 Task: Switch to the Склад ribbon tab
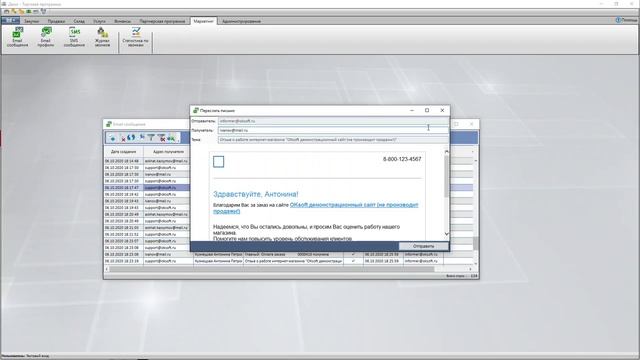pyautogui.click(x=79, y=21)
